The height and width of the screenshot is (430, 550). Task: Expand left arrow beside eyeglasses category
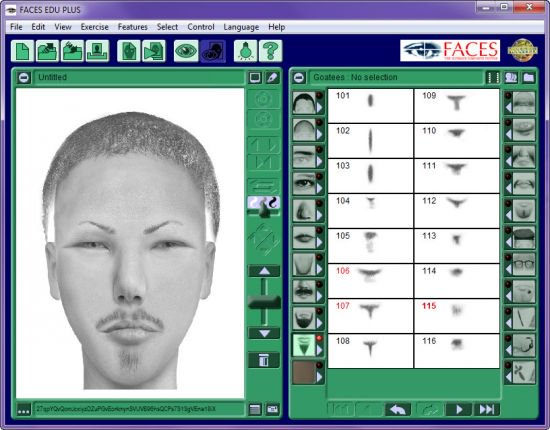pyautogui.click(x=508, y=269)
